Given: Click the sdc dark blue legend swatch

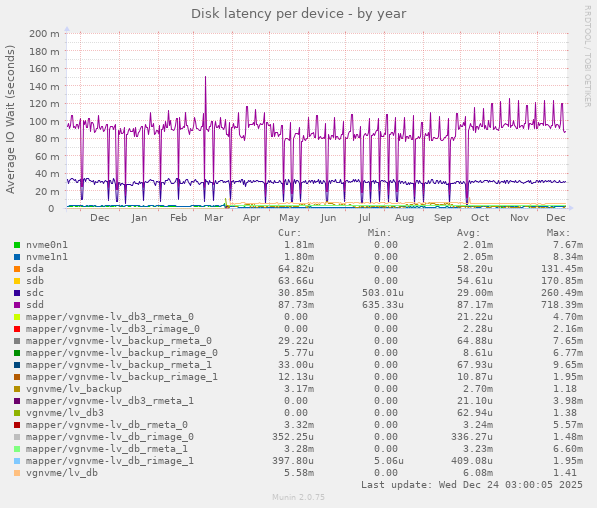Looking at the screenshot, I should pyautogui.click(x=17, y=293).
